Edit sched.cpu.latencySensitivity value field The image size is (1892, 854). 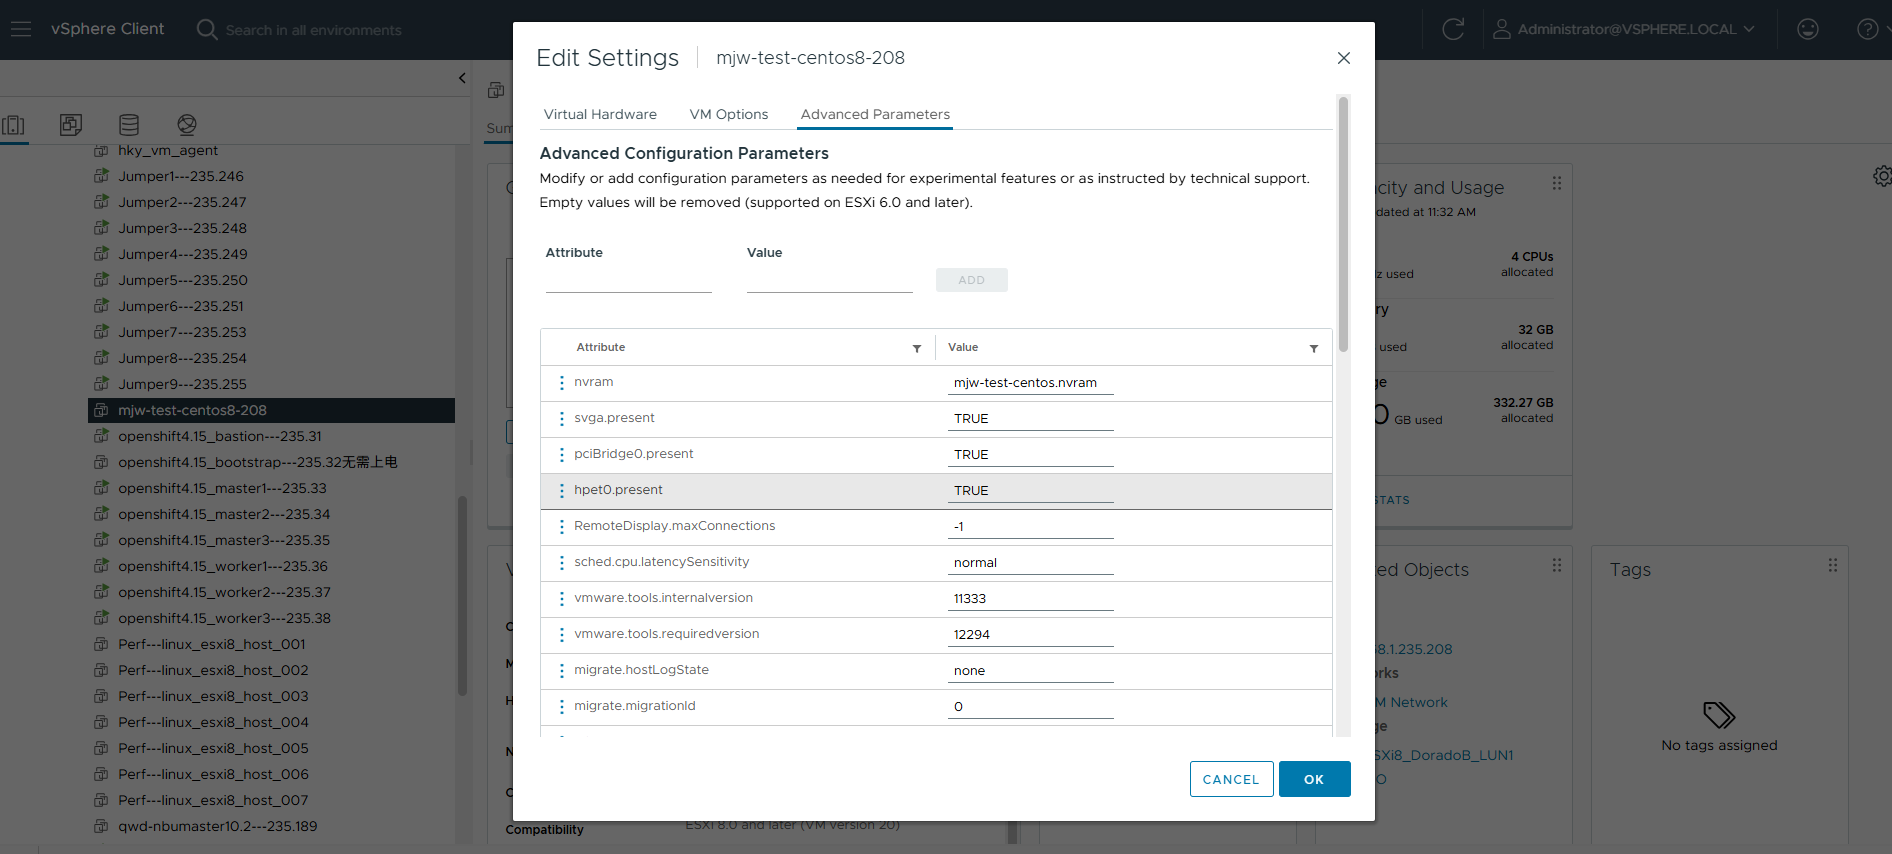(1031, 563)
